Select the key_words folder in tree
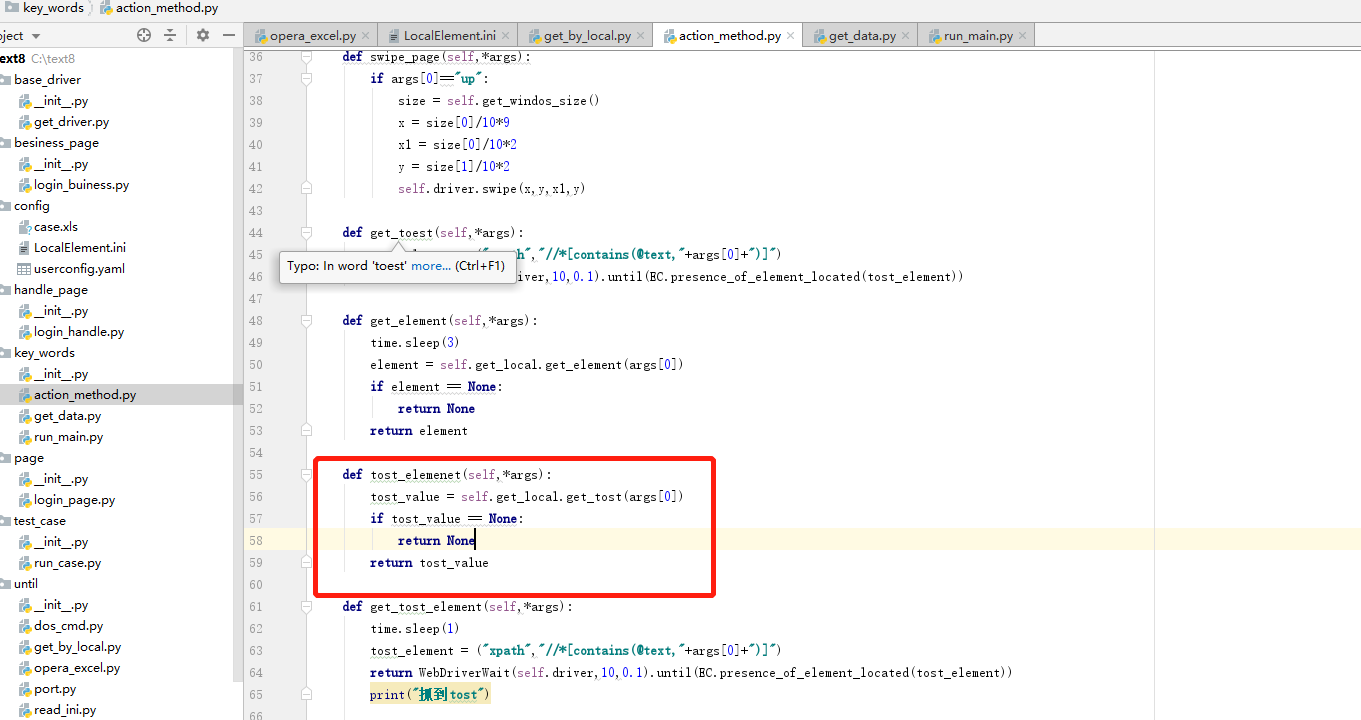The height and width of the screenshot is (720, 1361). (44, 352)
